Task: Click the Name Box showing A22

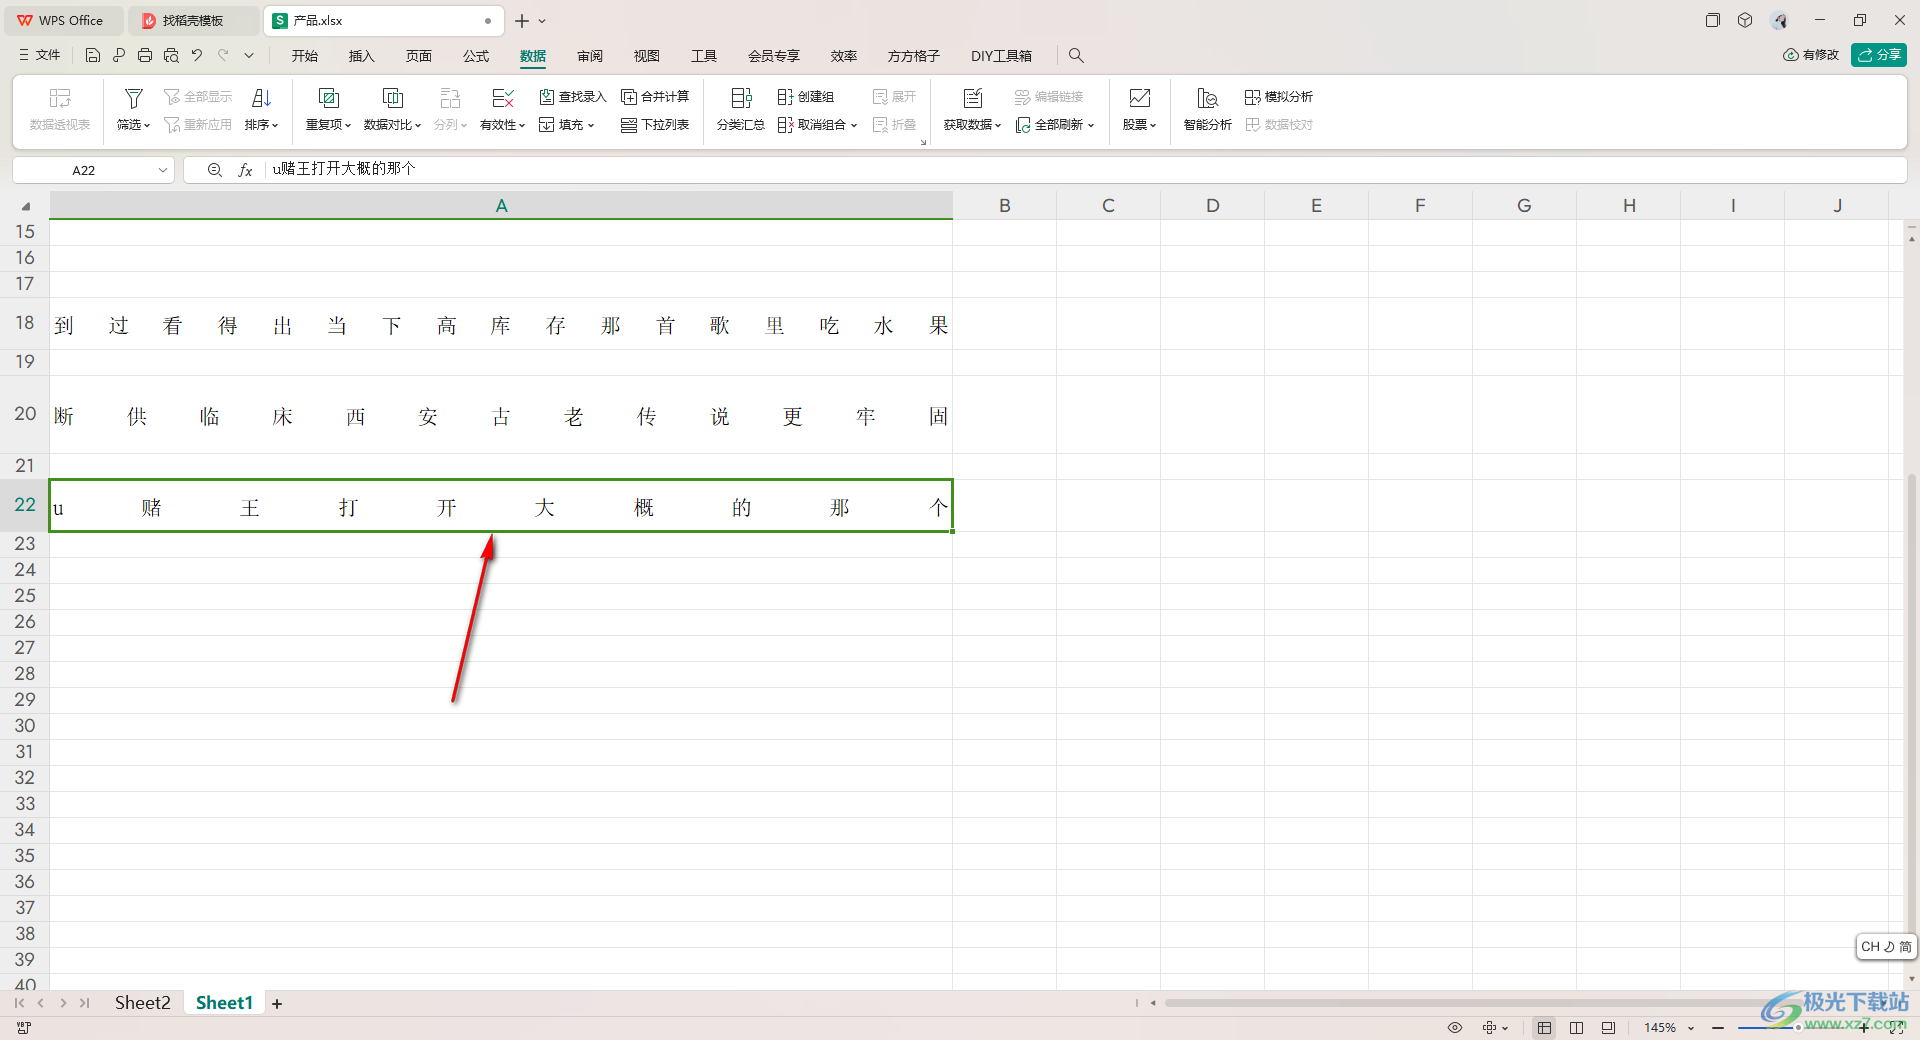Action: [x=84, y=170]
